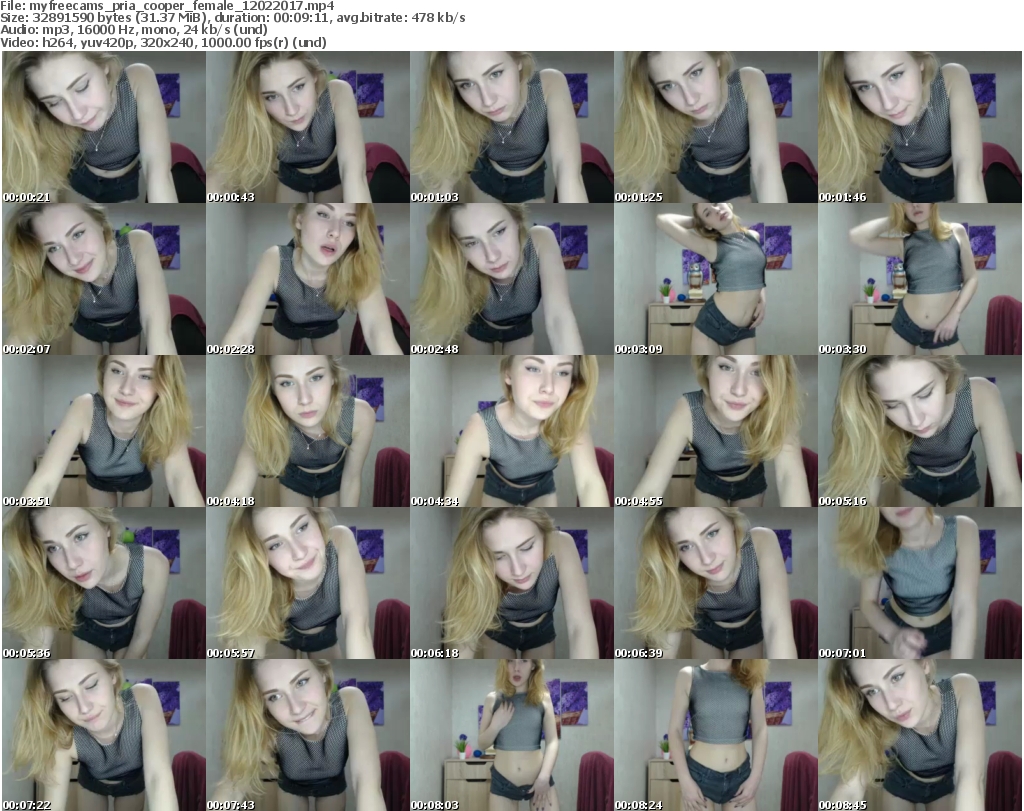This screenshot has width=1024, height=811.
Task: Select the thumbnail stamped 00:04:55
Action: coord(716,432)
